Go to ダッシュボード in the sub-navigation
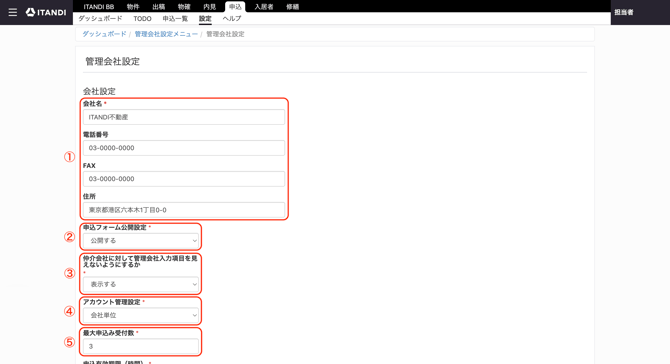The image size is (670, 364). tap(100, 18)
